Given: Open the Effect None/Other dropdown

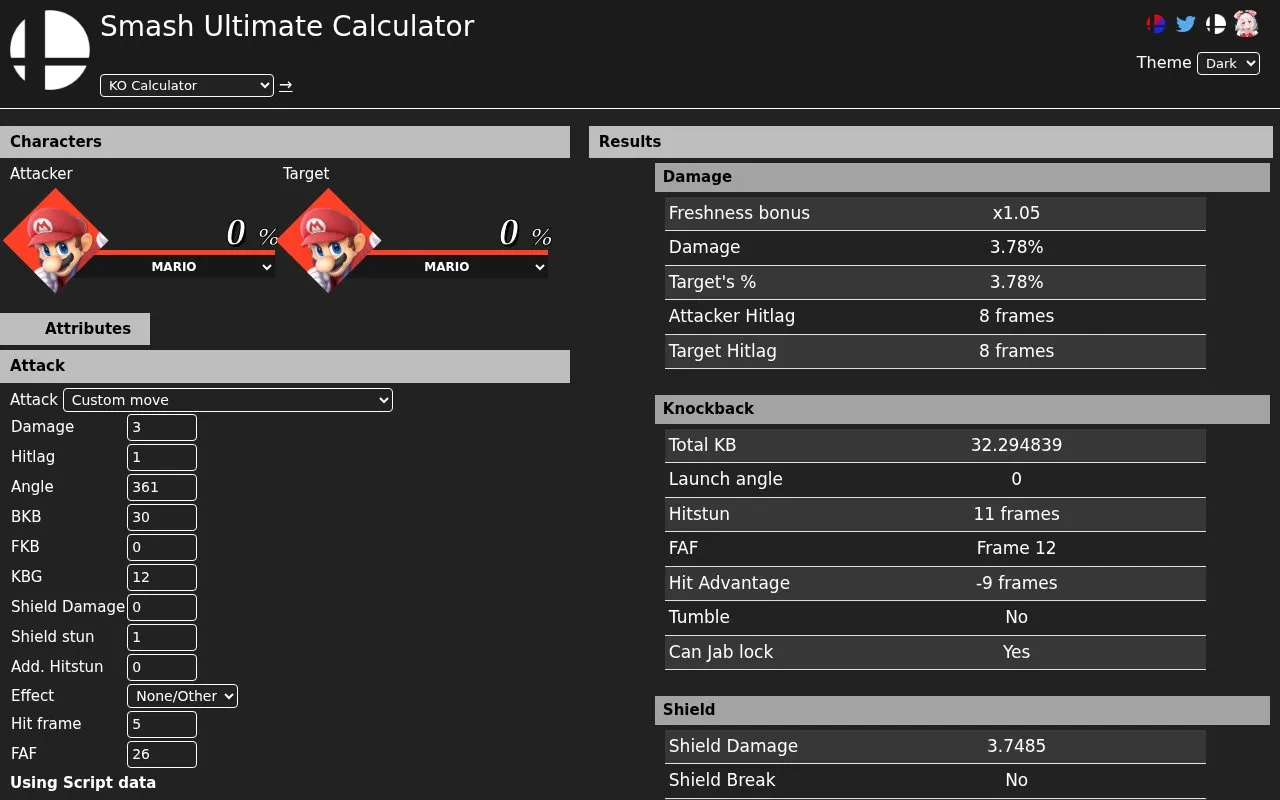Looking at the screenshot, I should coord(182,696).
